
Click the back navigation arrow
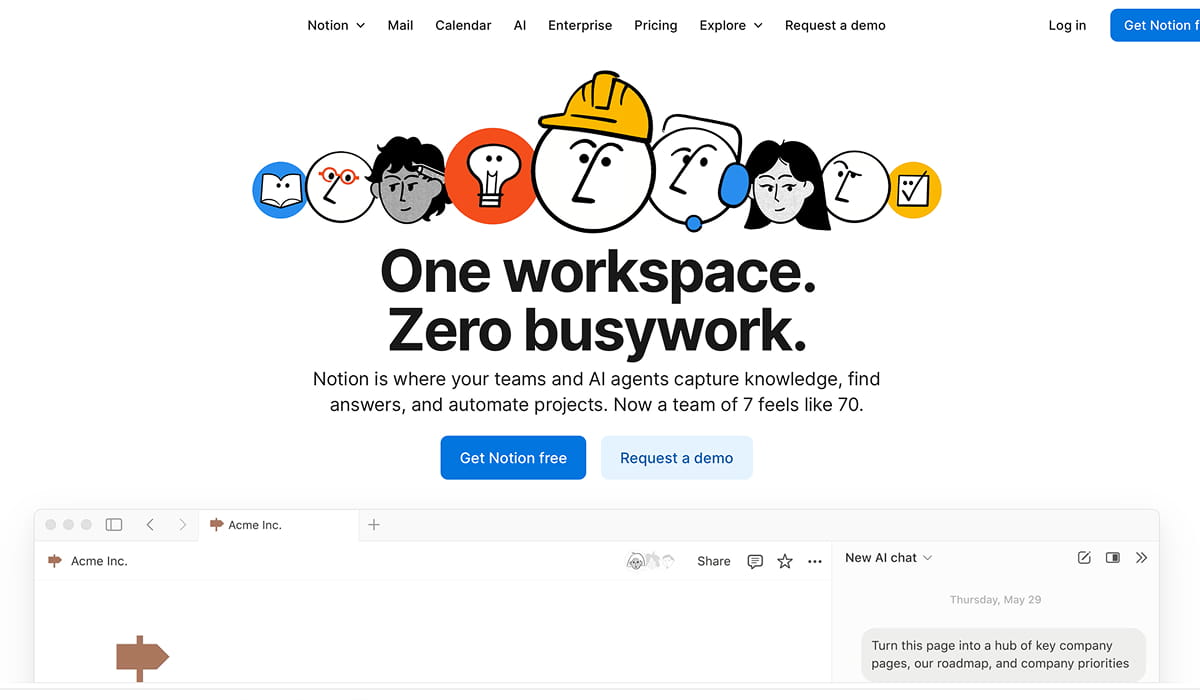(150, 524)
